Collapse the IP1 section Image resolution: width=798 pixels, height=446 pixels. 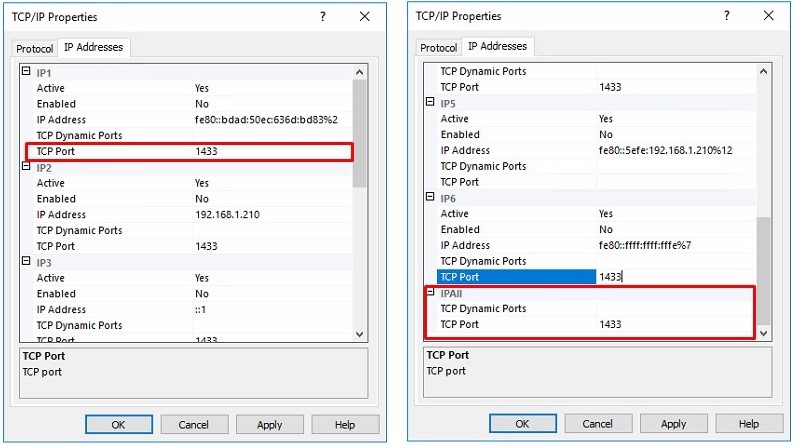pos(25,73)
